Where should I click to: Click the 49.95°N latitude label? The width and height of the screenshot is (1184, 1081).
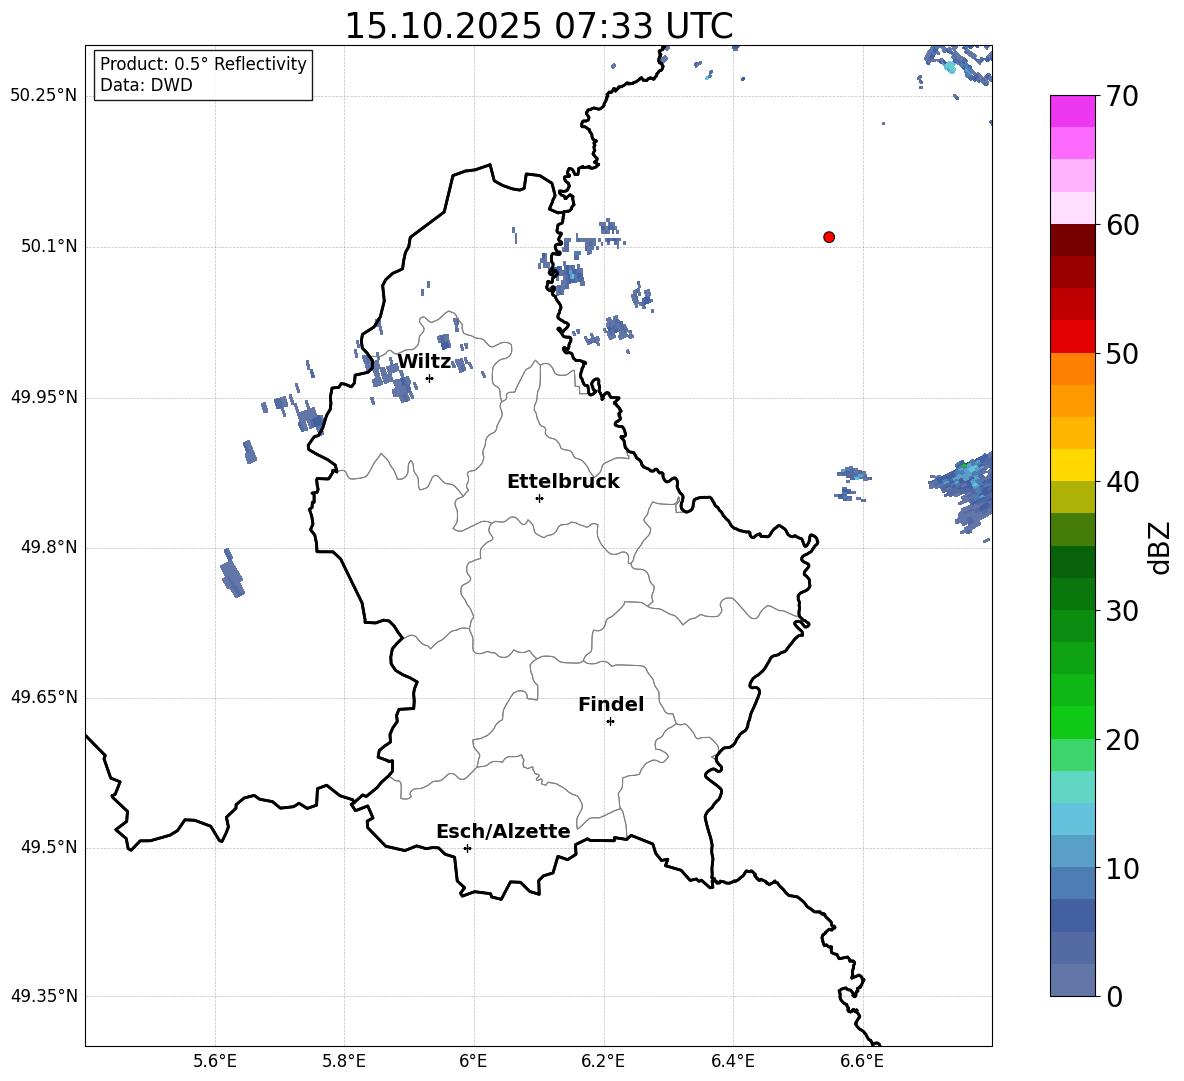click(44, 397)
